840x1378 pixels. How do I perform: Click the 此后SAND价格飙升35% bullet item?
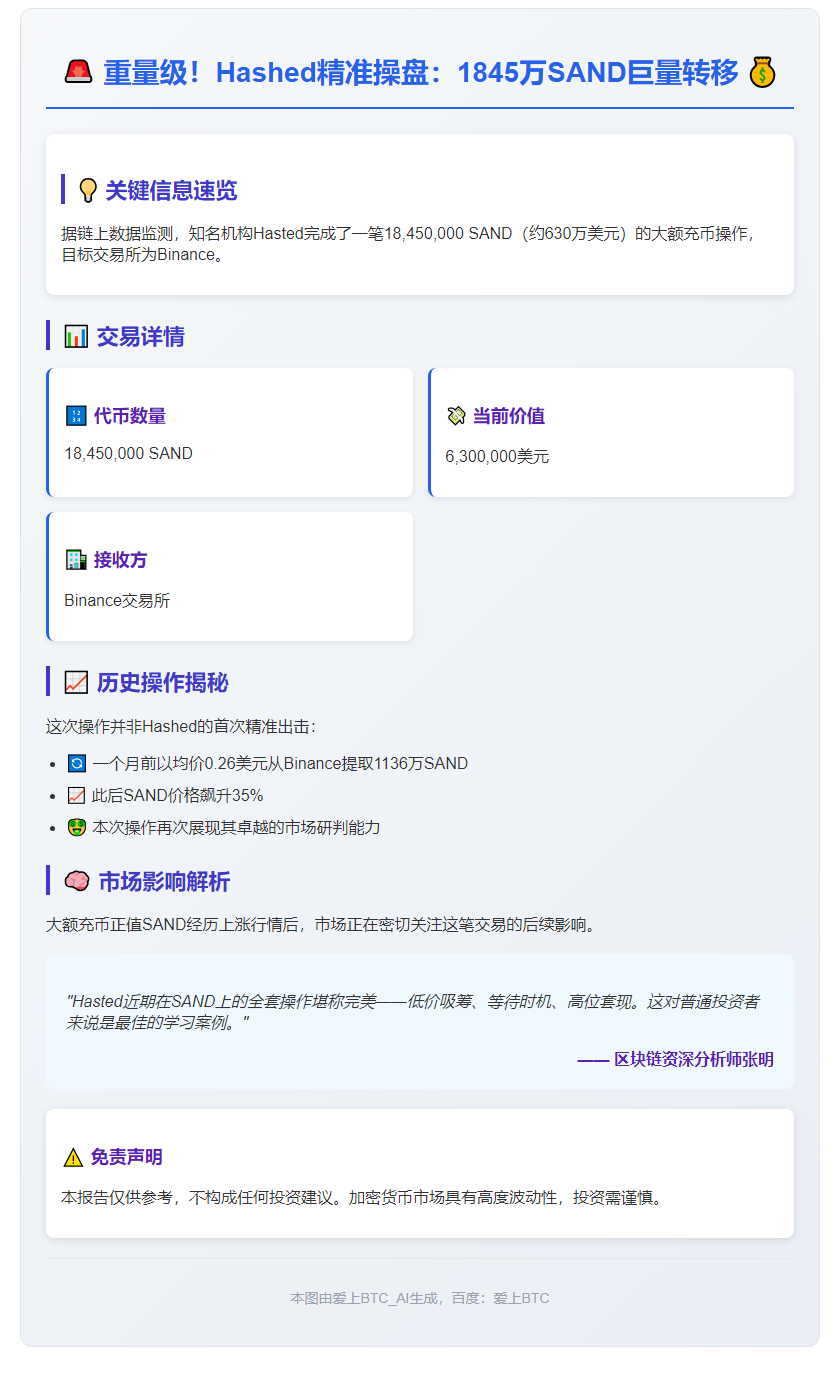click(x=177, y=796)
